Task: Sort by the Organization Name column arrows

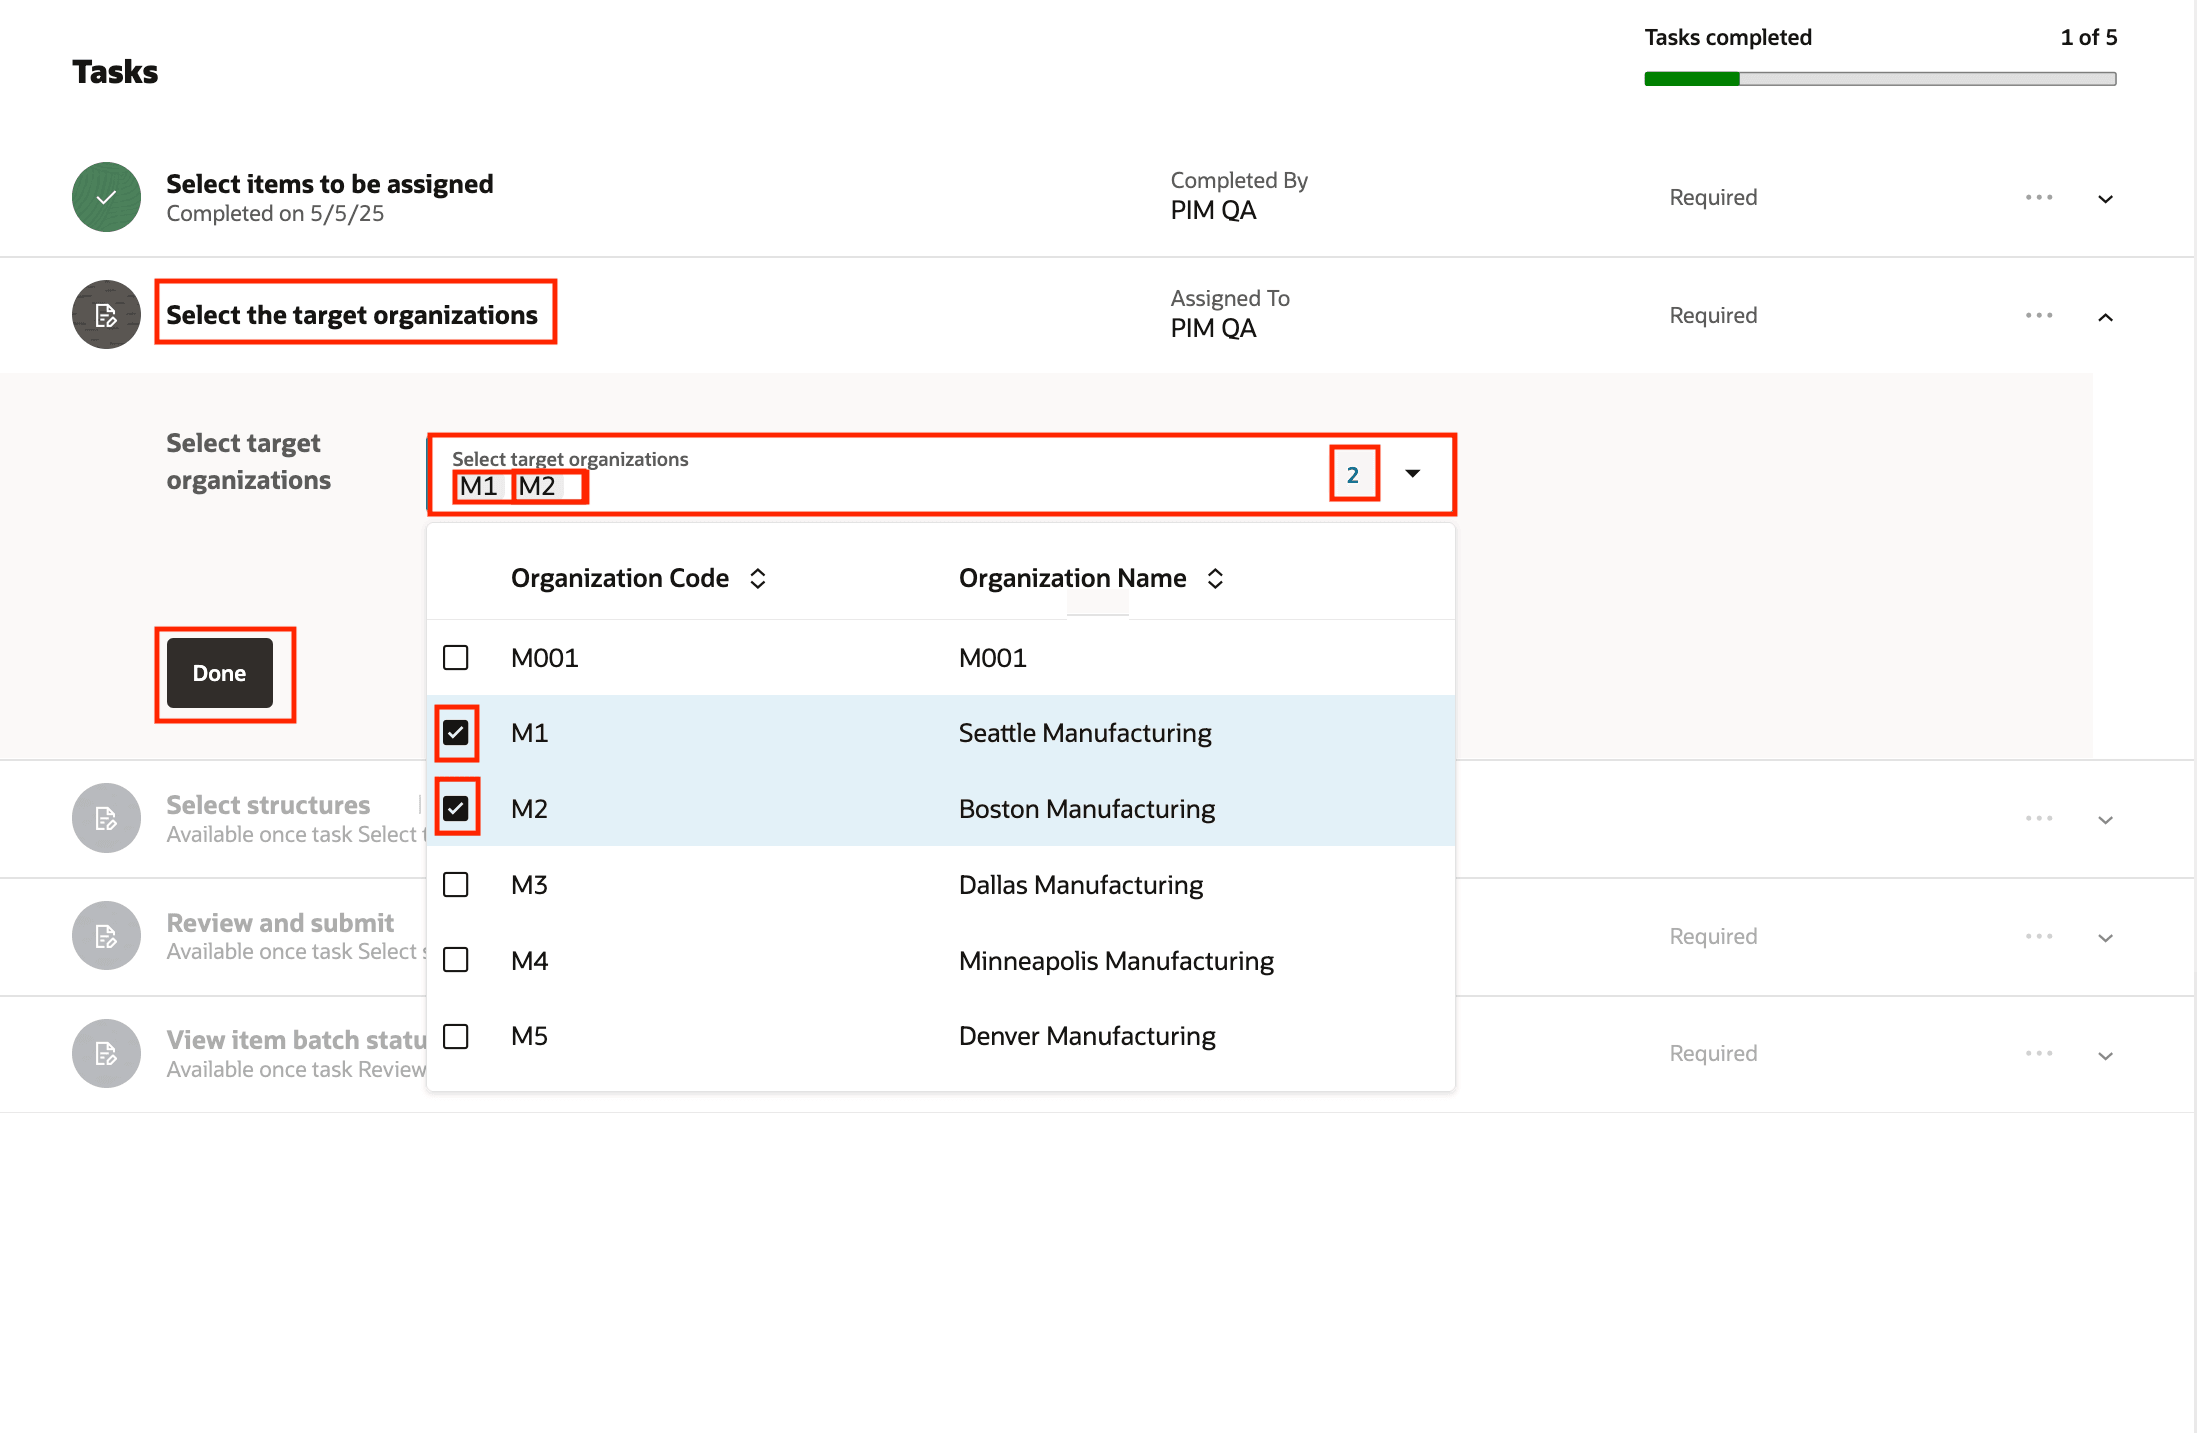Action: (x=1215, y=578)
